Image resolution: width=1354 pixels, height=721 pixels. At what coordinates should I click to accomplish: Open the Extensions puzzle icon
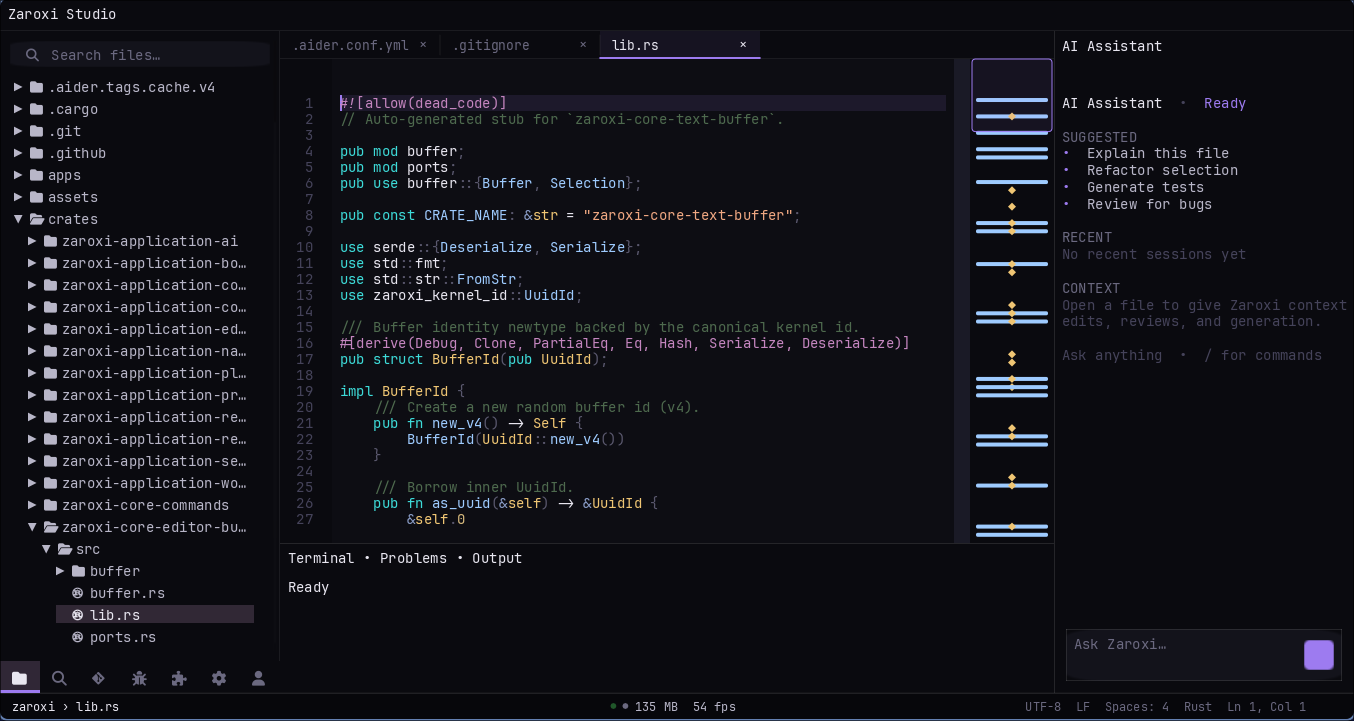(x=179, y=677)
